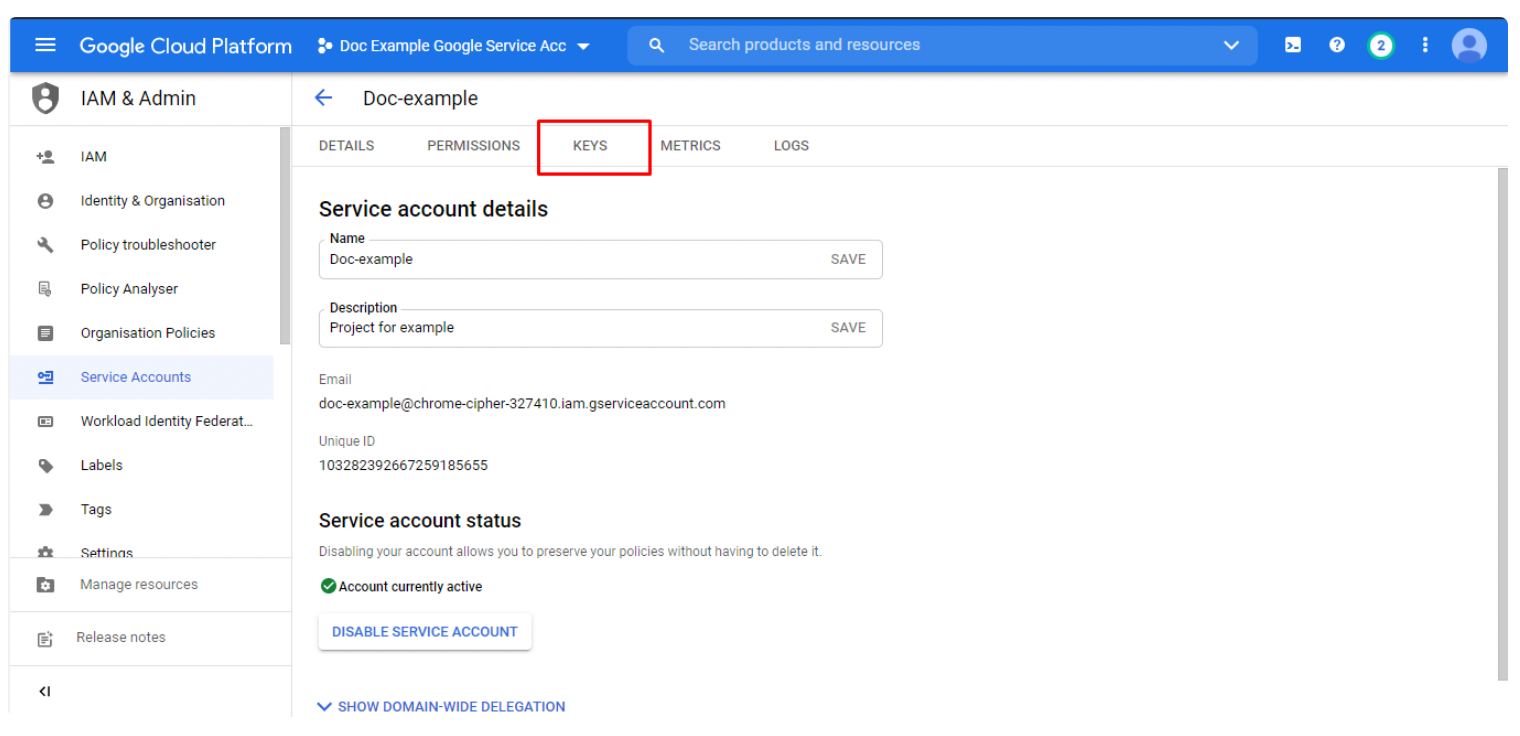This screenshot has height=736, width=1520.
Task: Click DISABLE SERVICE ACCOUNT button
Action: 425,631
